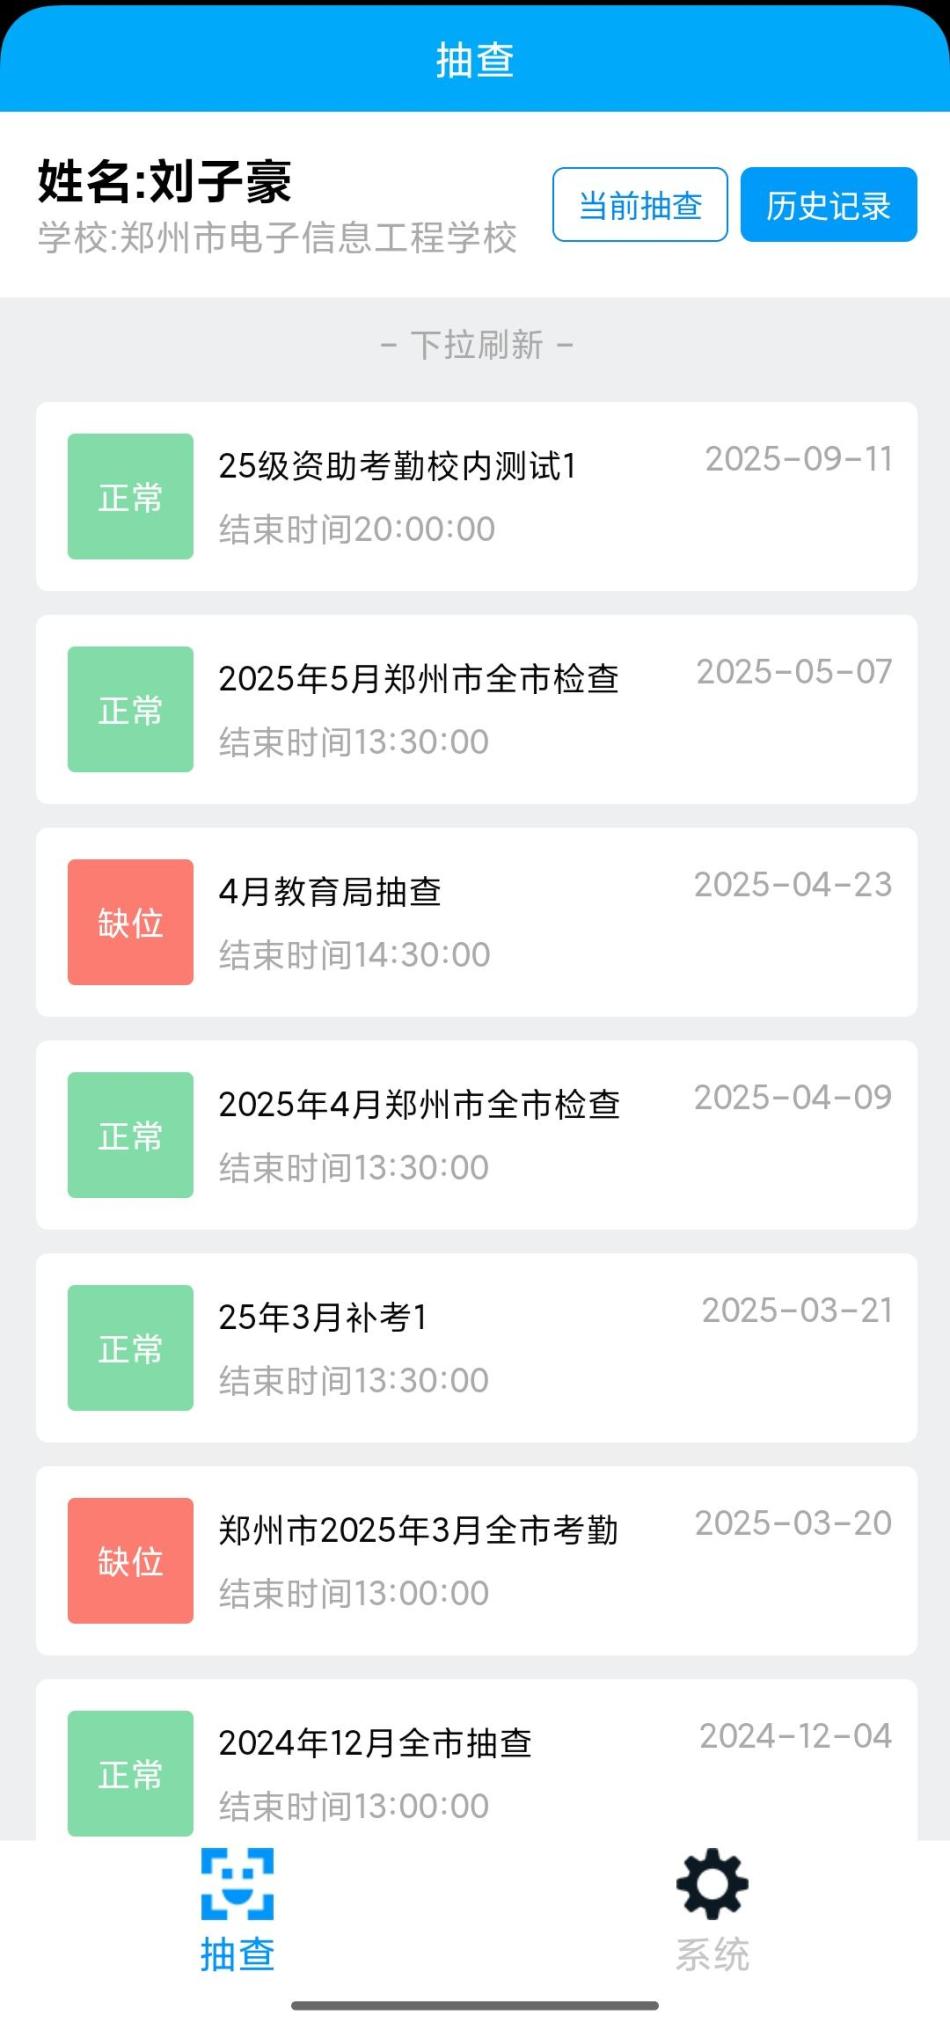Tap the 2025-04-23 date label
Viewport: 950px width, 2023px height.
pos(793,885)
